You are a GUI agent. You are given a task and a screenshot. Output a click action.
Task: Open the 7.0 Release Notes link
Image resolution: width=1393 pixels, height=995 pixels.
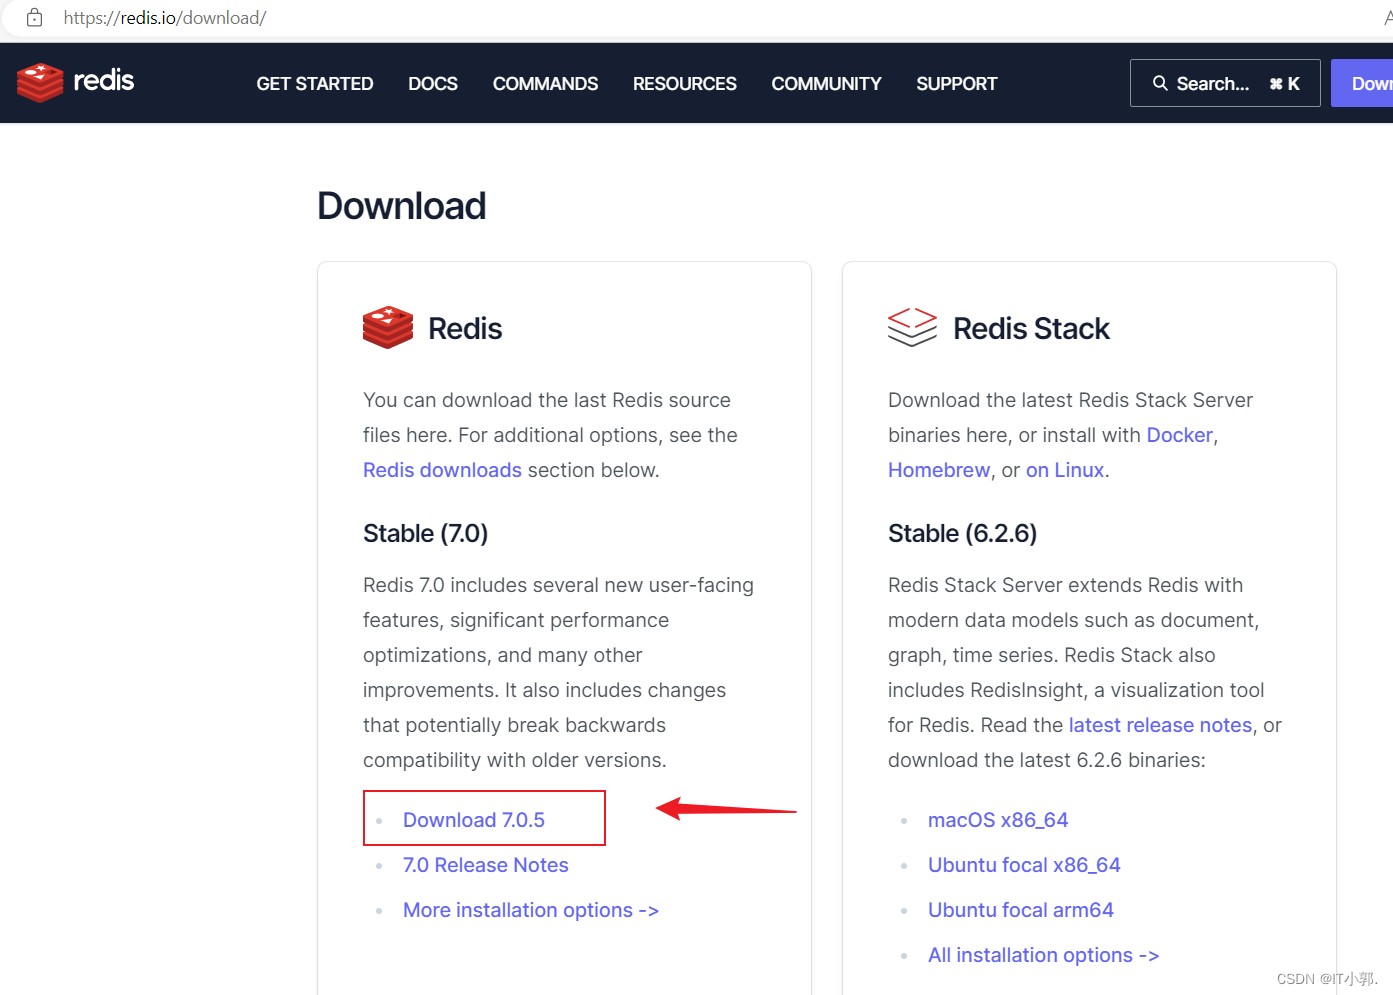485,865
